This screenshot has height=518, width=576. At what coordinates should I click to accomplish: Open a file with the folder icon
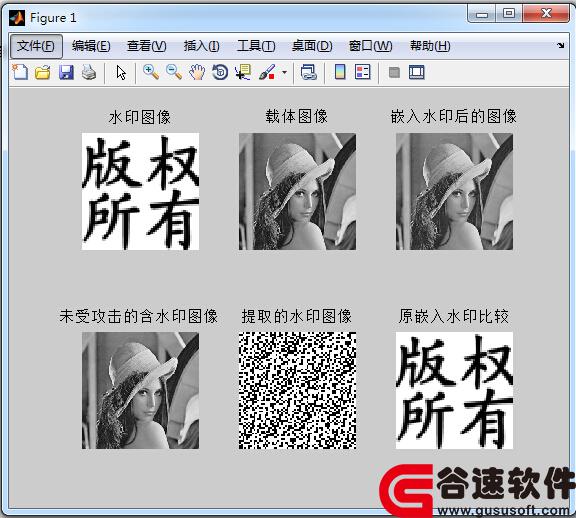tap(43, 72)
